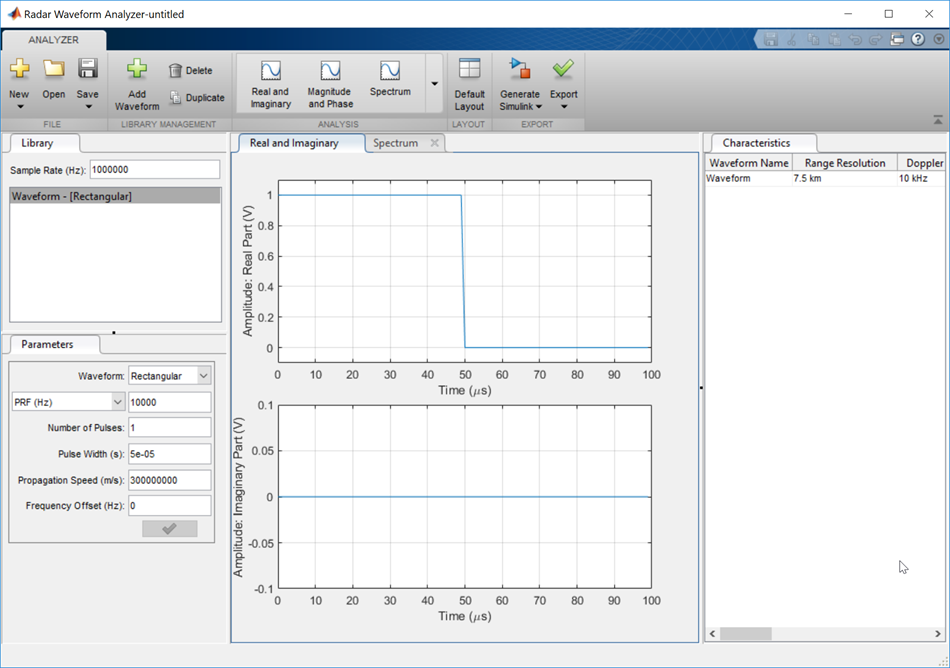Screen dimensions: 950x668
Task: Select Waveform - [Rectangular] in the library
Action: (114, 196)
